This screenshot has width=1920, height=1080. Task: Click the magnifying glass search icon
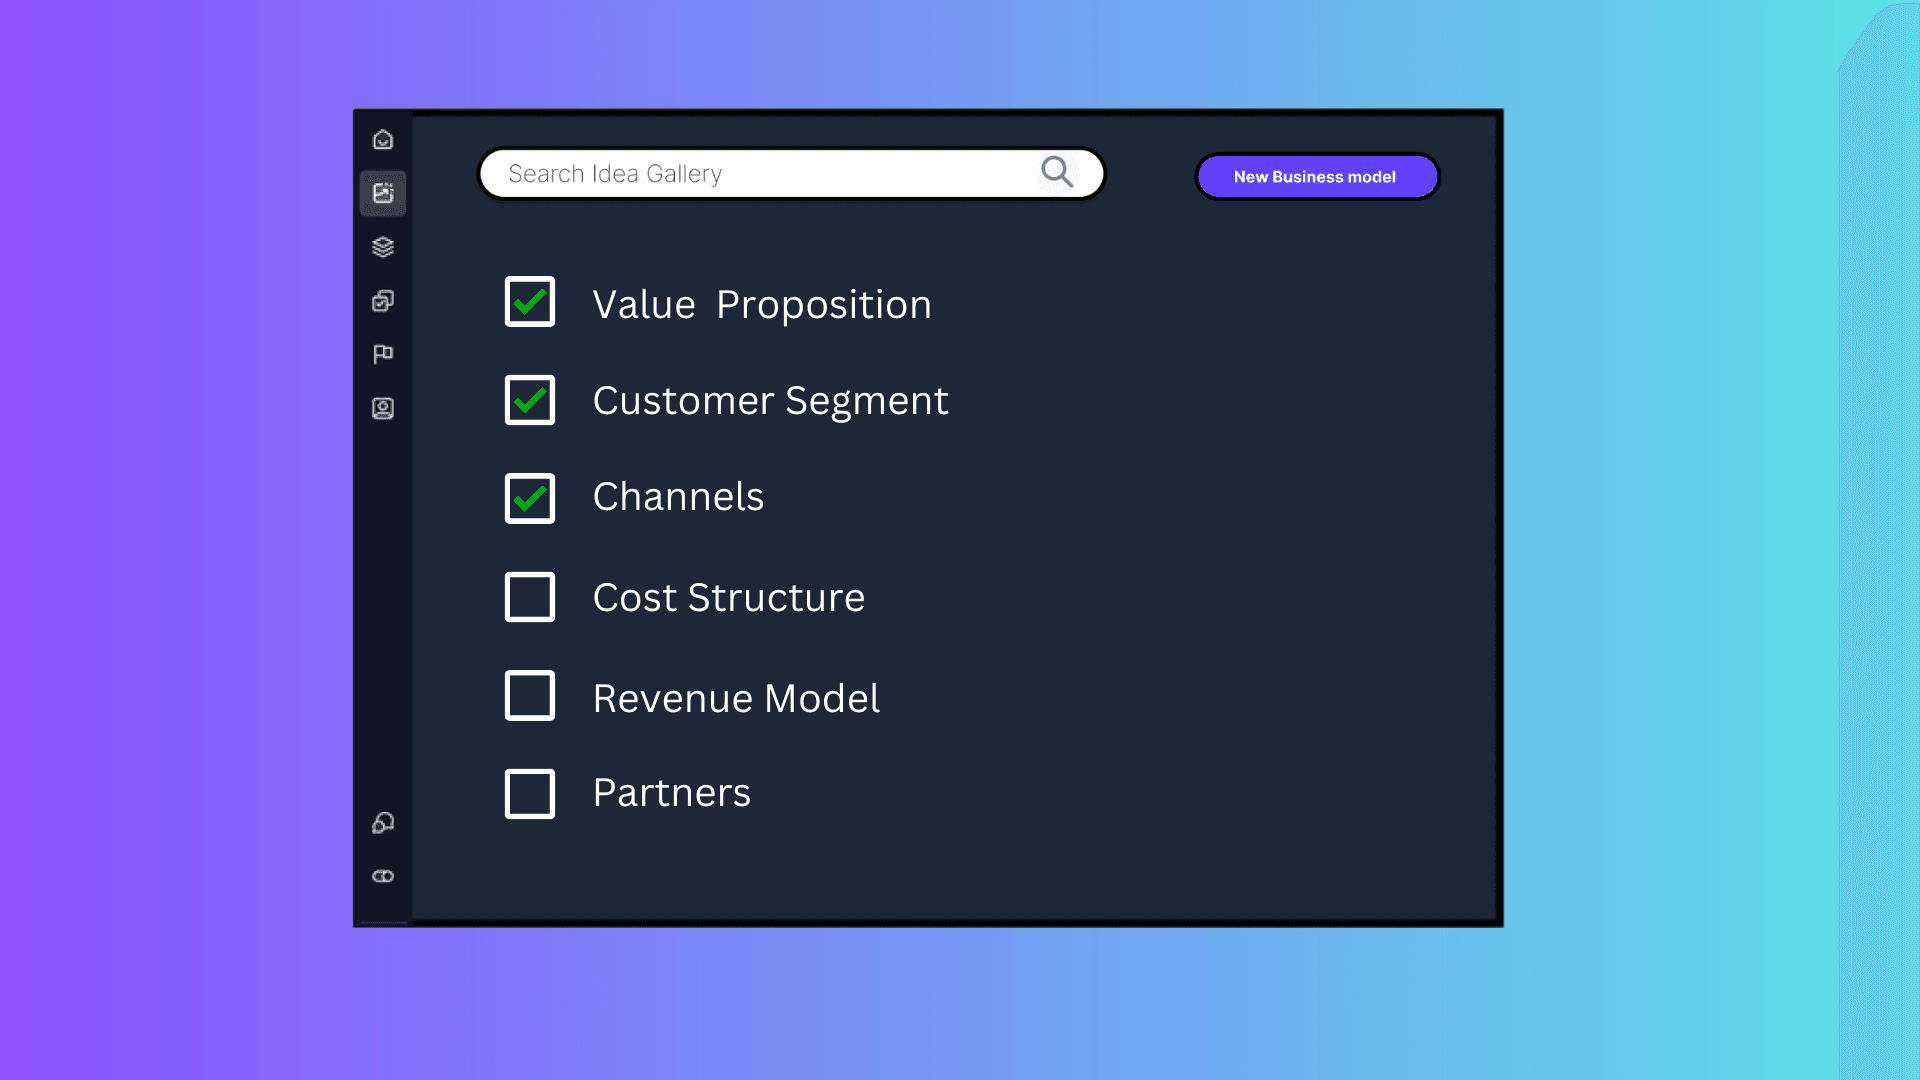(x=1057, y=172)
